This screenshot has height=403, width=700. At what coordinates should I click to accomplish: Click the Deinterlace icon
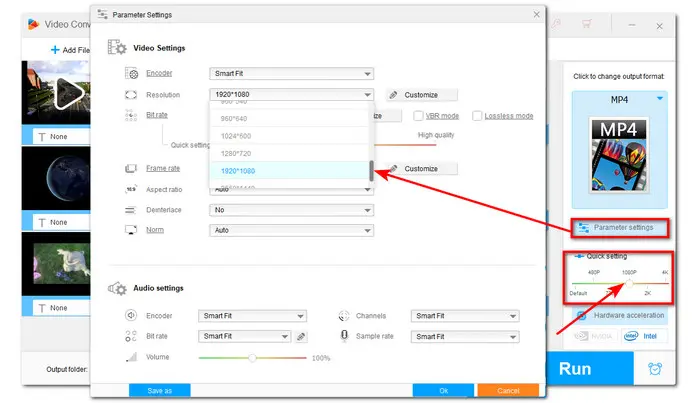(x=131, y=210)
